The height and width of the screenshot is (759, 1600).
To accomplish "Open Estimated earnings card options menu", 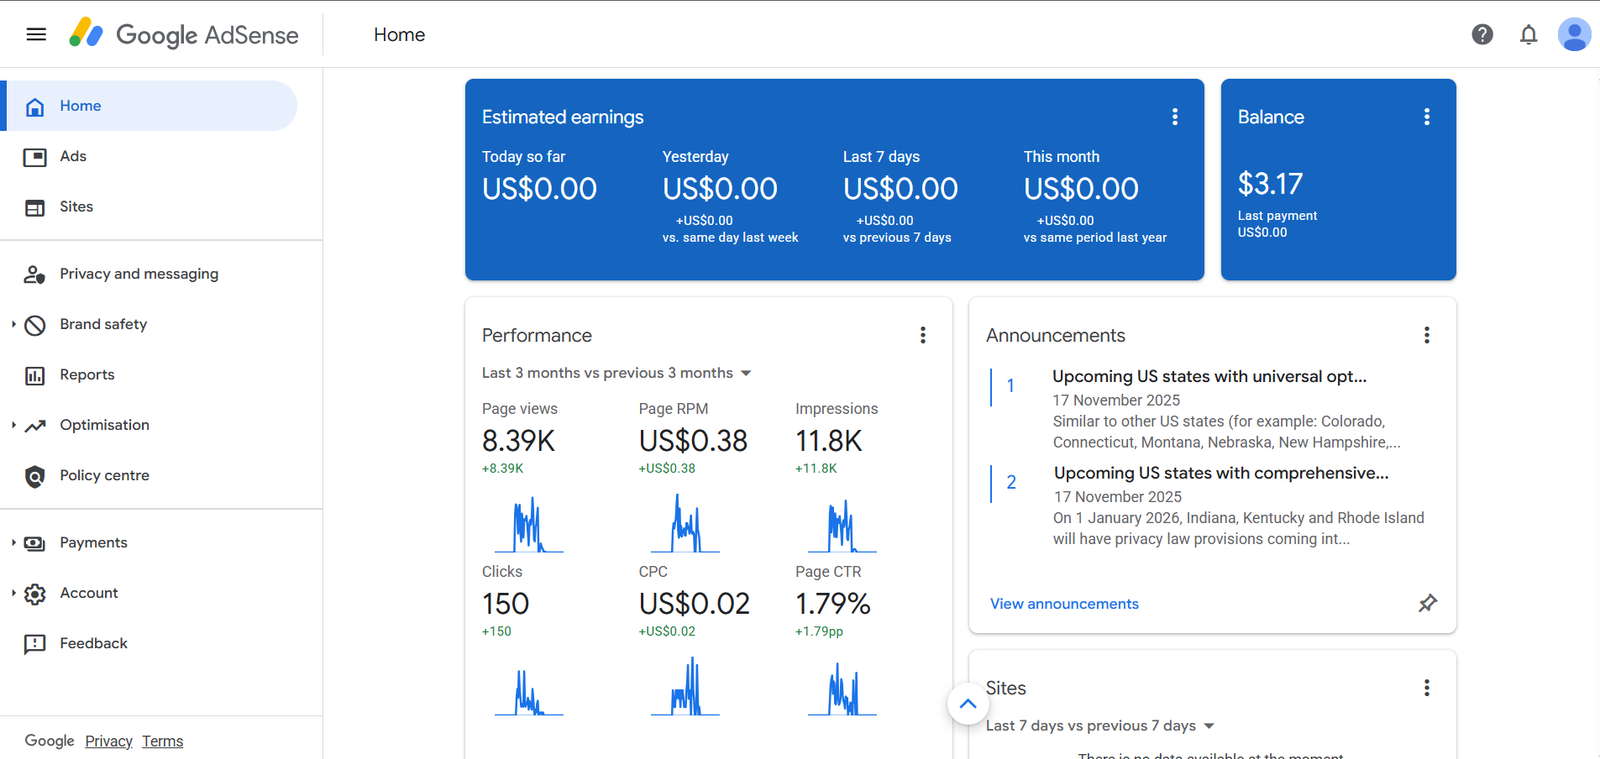I will [x=1174, y=117].
